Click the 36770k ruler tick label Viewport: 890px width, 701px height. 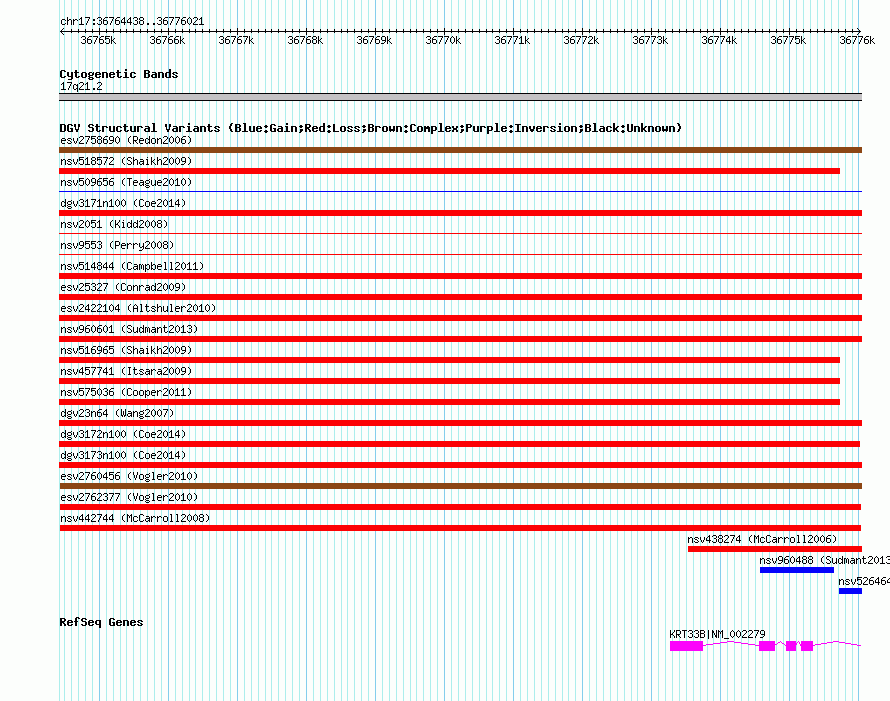click(x=443, y=40)
